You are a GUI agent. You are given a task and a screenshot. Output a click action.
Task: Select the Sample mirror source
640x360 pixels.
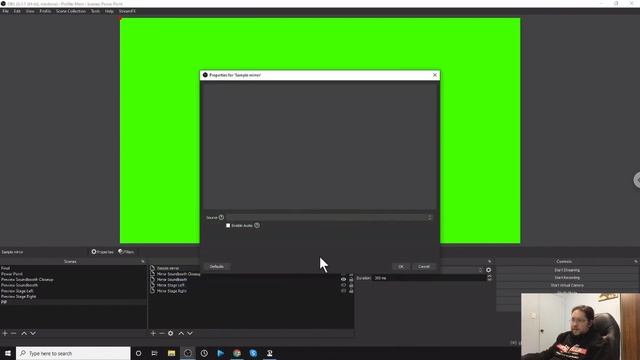pos(168,268)
